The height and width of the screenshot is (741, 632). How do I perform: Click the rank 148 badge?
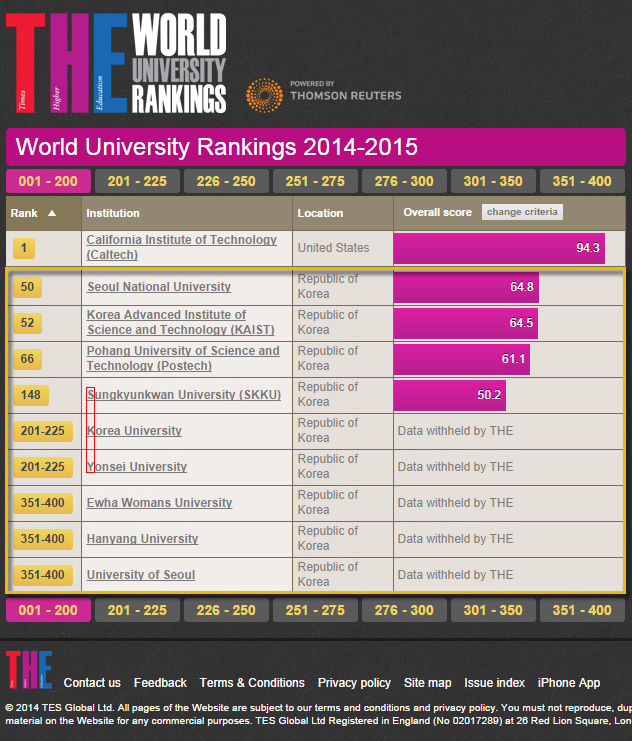click(31, 395)
